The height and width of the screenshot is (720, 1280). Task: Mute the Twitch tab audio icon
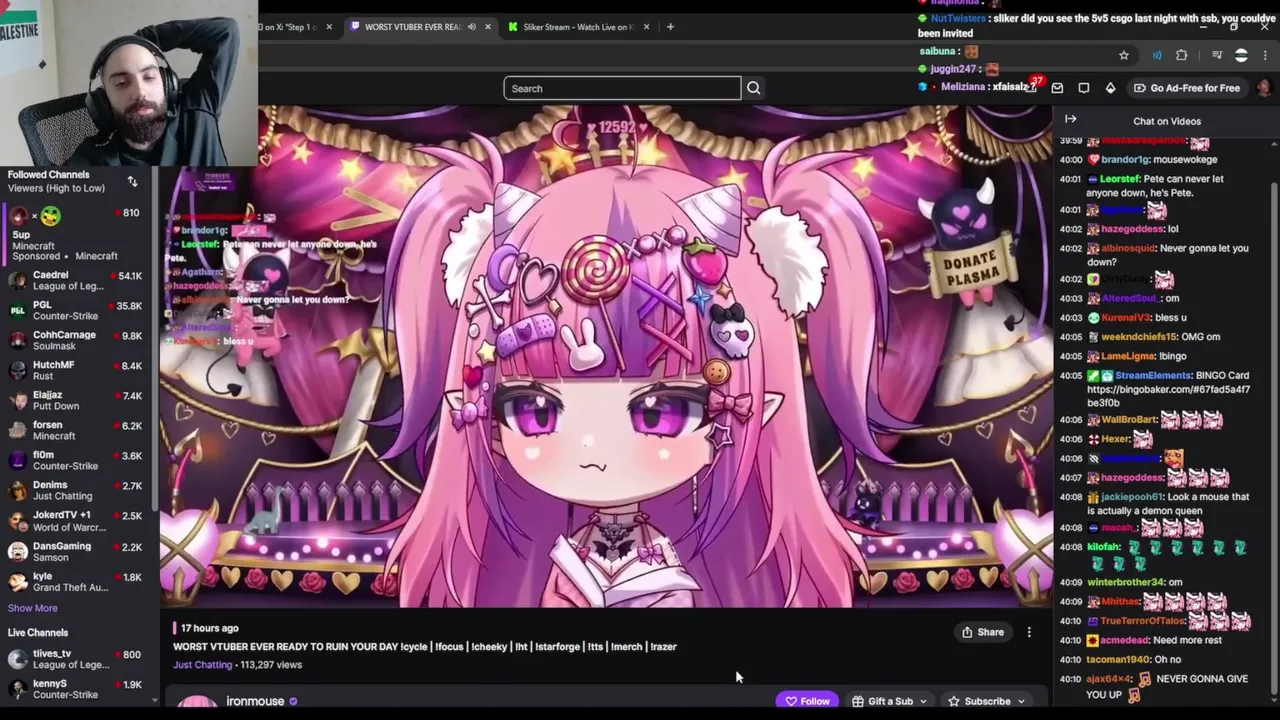472,27
